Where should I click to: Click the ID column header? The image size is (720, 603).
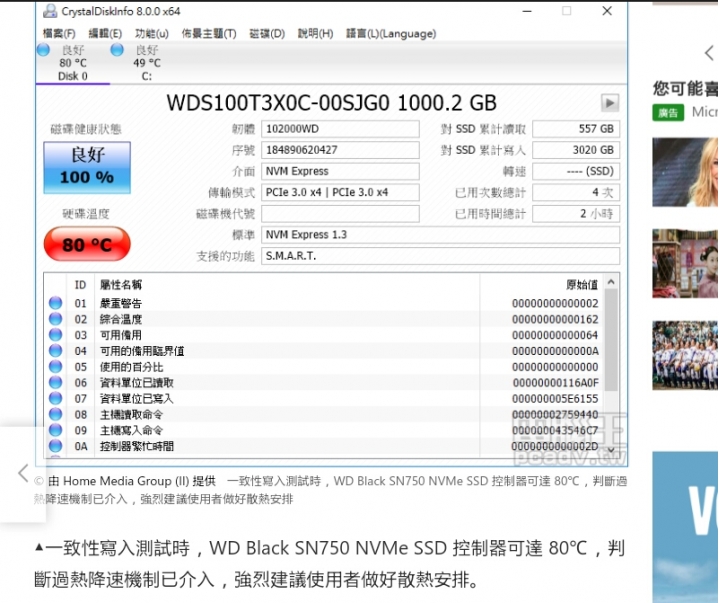[x=81, y=285]
